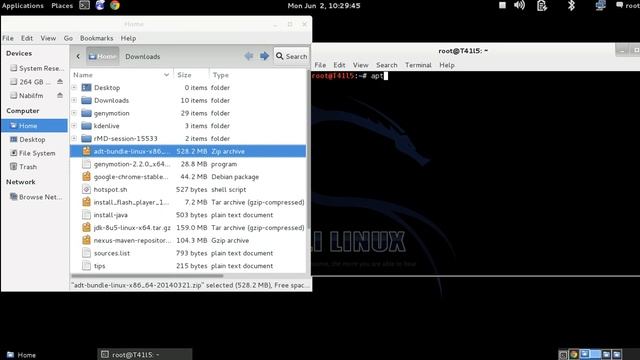
Task: Sort by Type column header
Action: [257, 75]
